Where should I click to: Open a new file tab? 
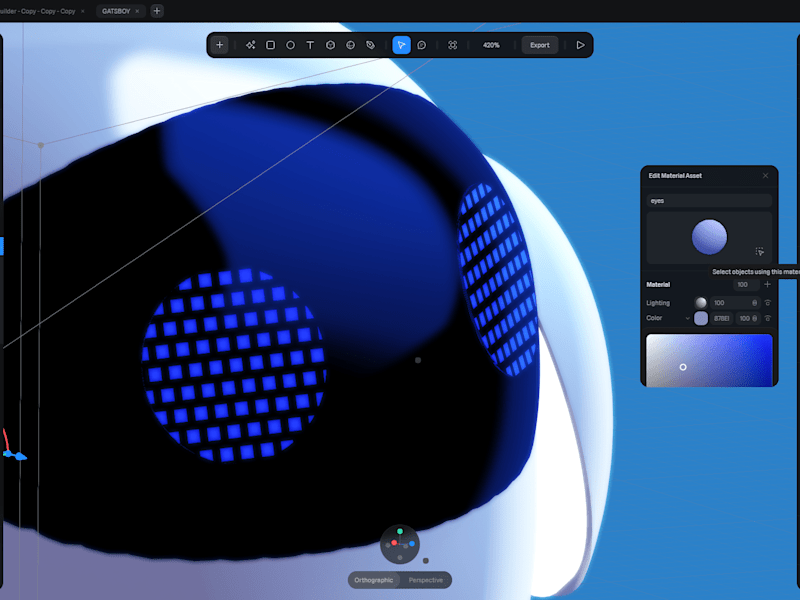157,11
